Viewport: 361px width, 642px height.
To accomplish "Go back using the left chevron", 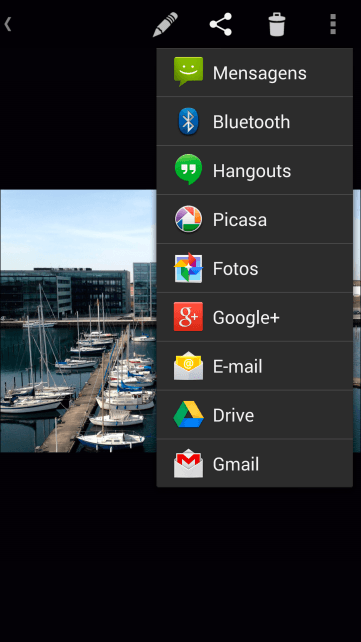I will pos(7,24).
